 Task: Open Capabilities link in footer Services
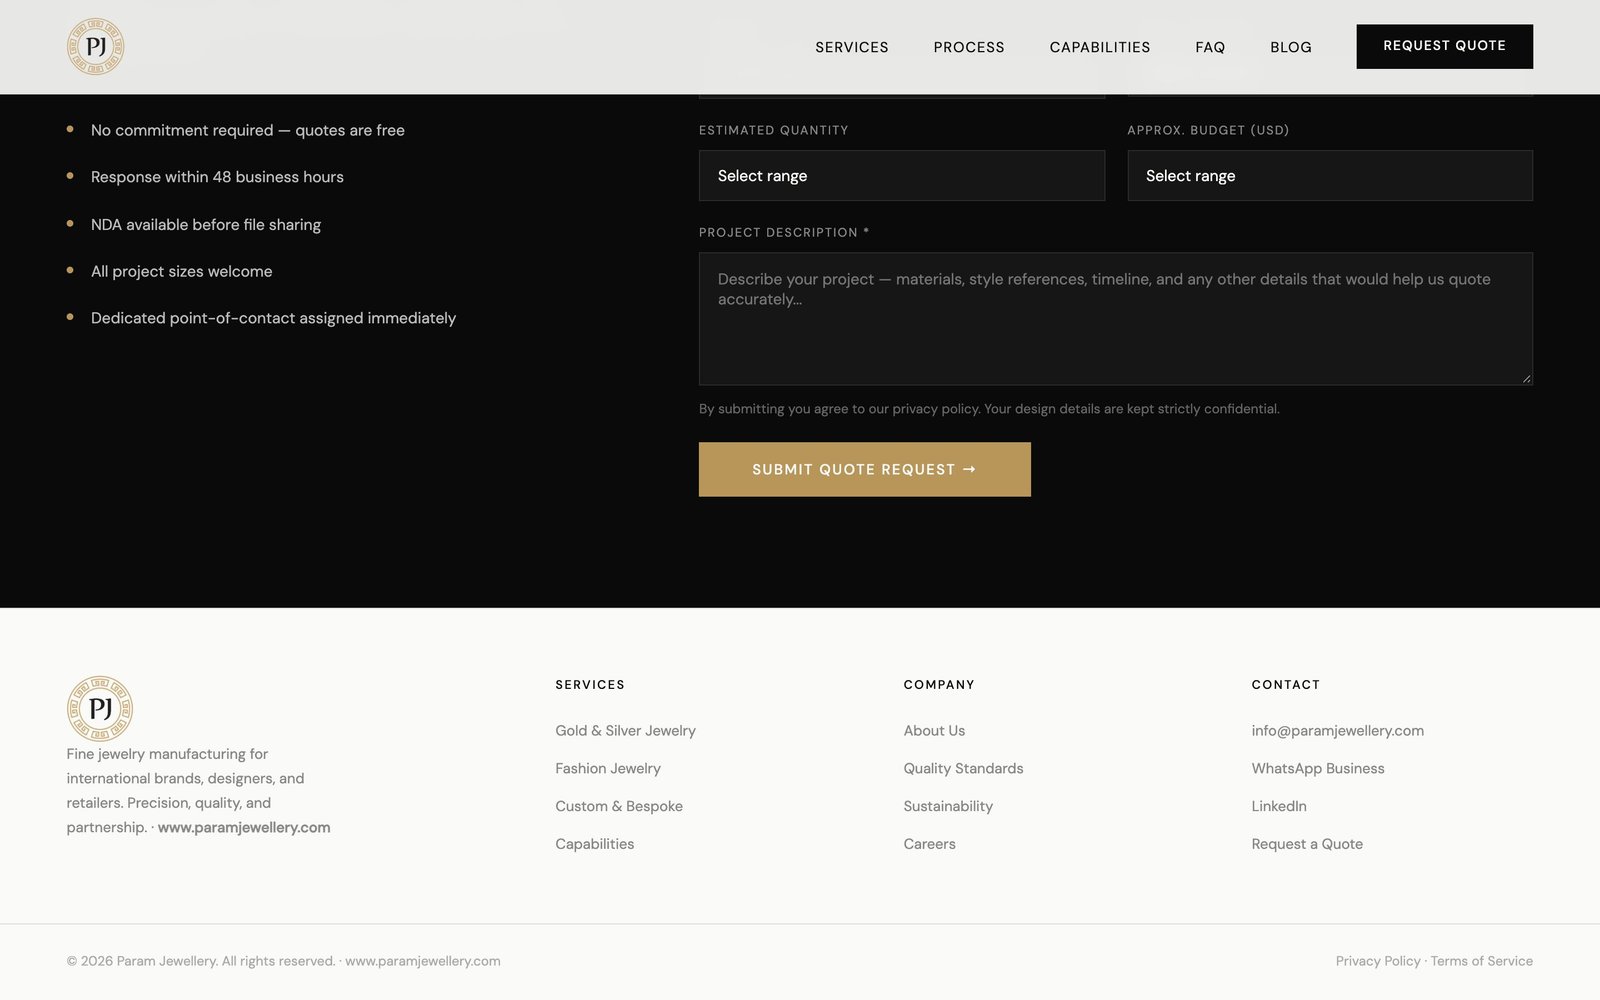[595, 844]
